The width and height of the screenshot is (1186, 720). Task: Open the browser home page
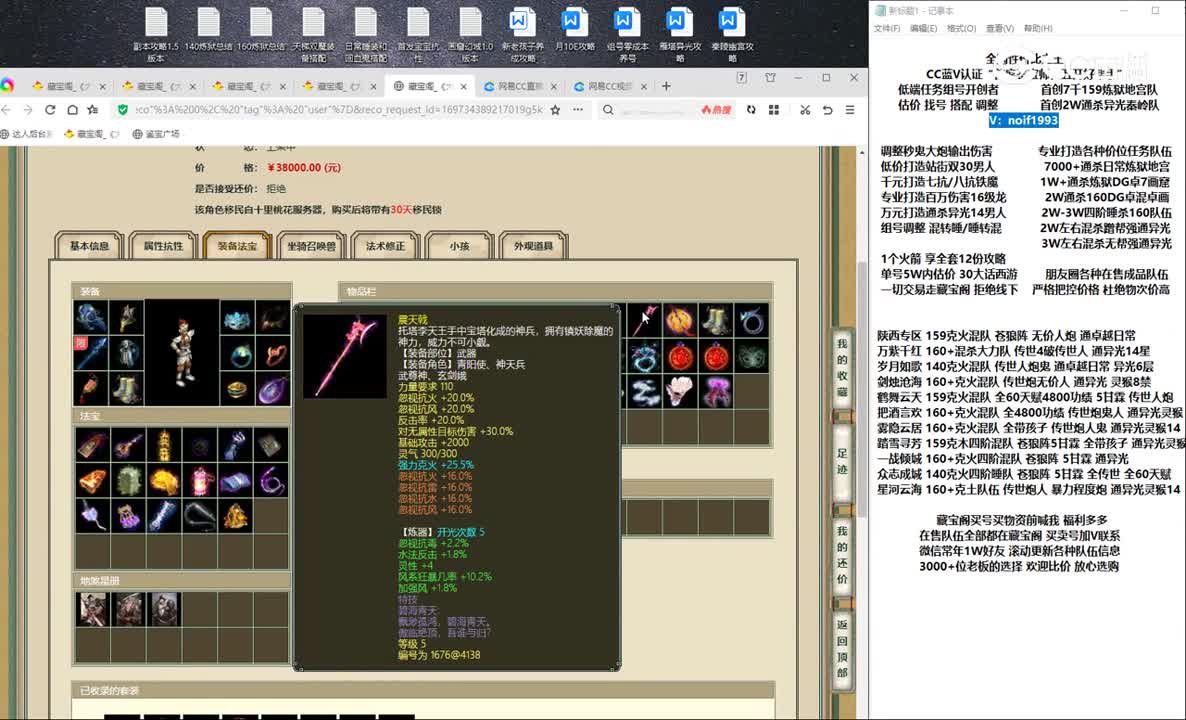[x=72, y=110]
